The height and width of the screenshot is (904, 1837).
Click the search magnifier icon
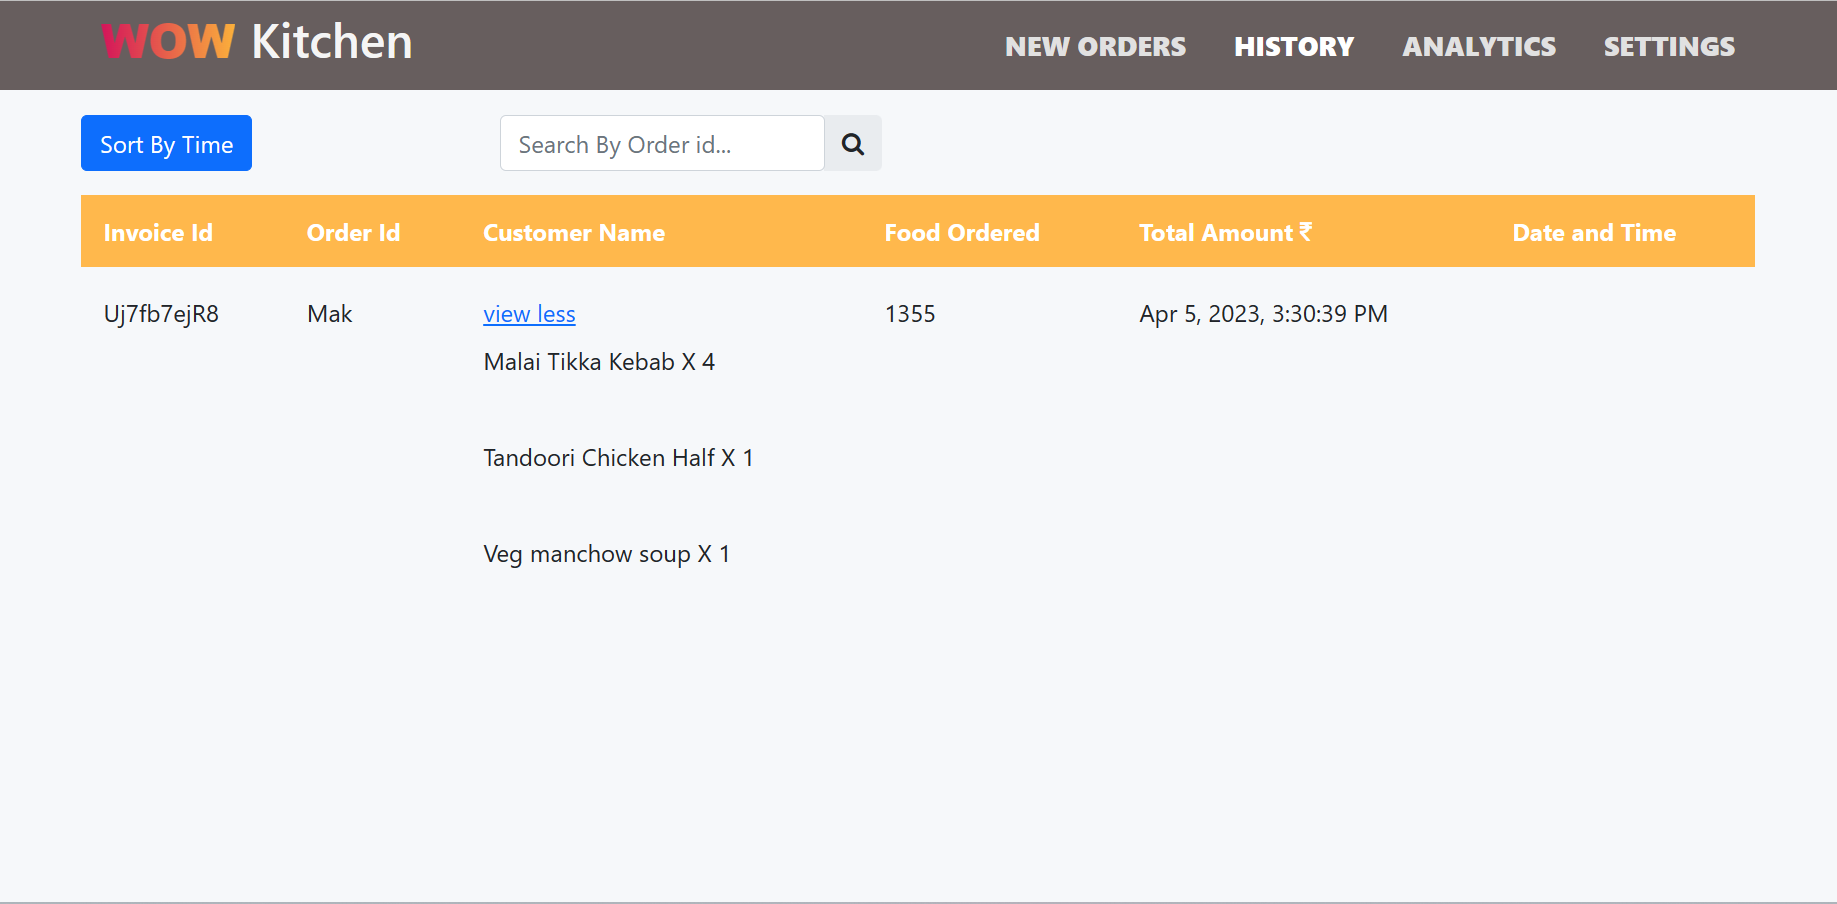(852, 143)
